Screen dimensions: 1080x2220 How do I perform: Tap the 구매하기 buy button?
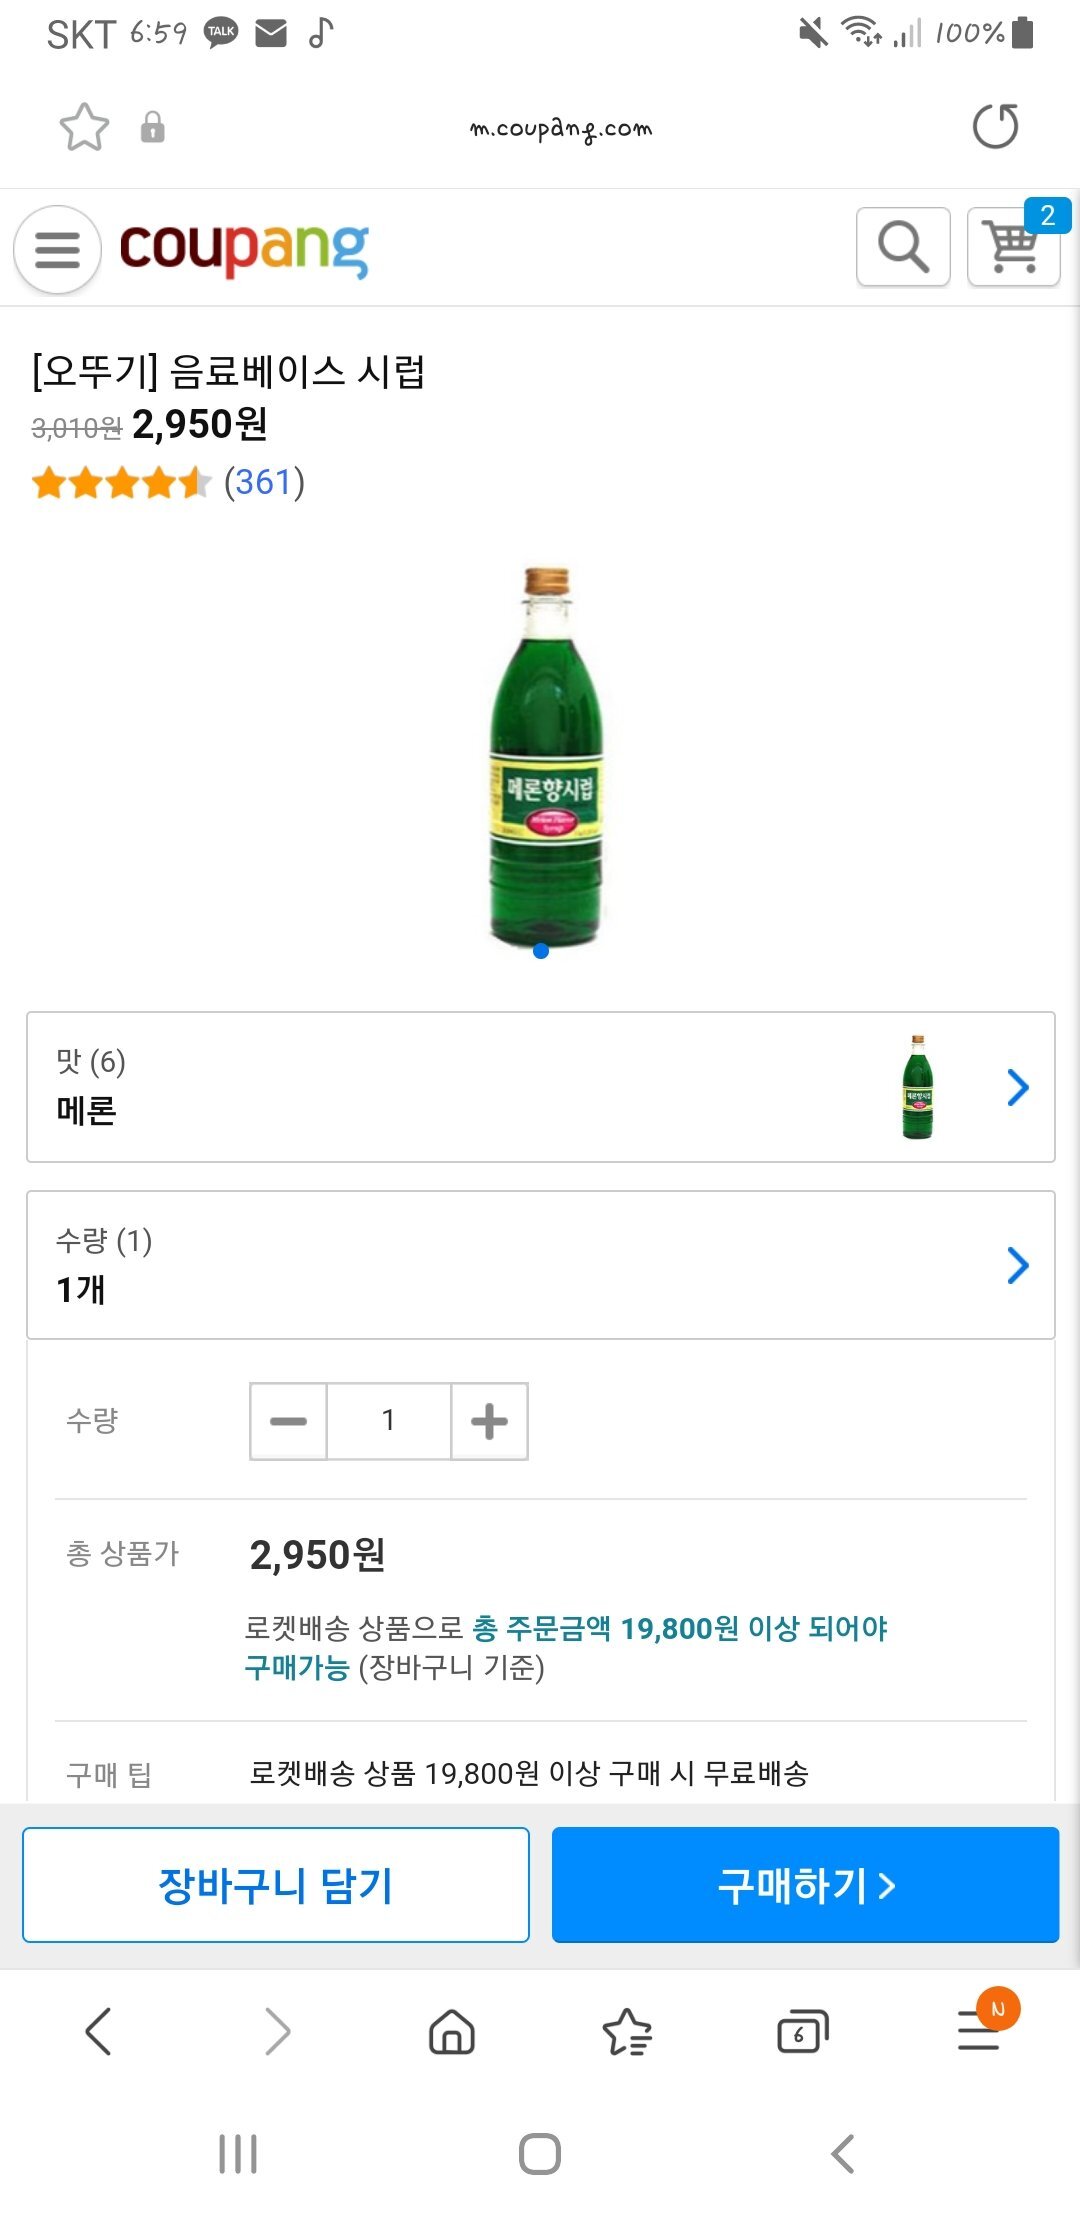point(805,1885)
